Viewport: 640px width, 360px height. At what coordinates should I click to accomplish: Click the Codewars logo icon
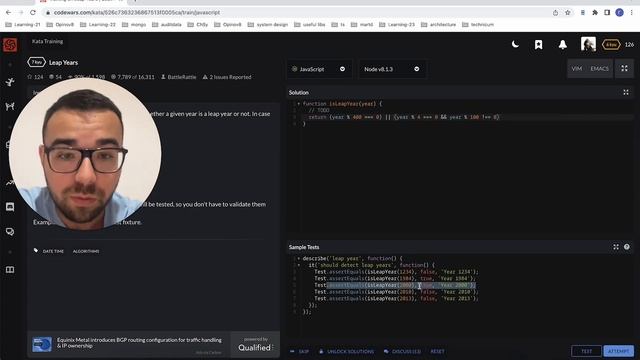10,44
